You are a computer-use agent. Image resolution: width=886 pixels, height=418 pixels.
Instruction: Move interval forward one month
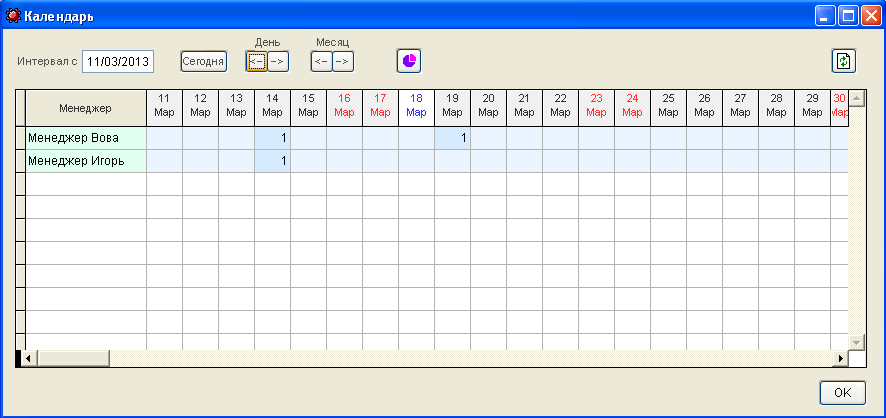coord(343,61)
